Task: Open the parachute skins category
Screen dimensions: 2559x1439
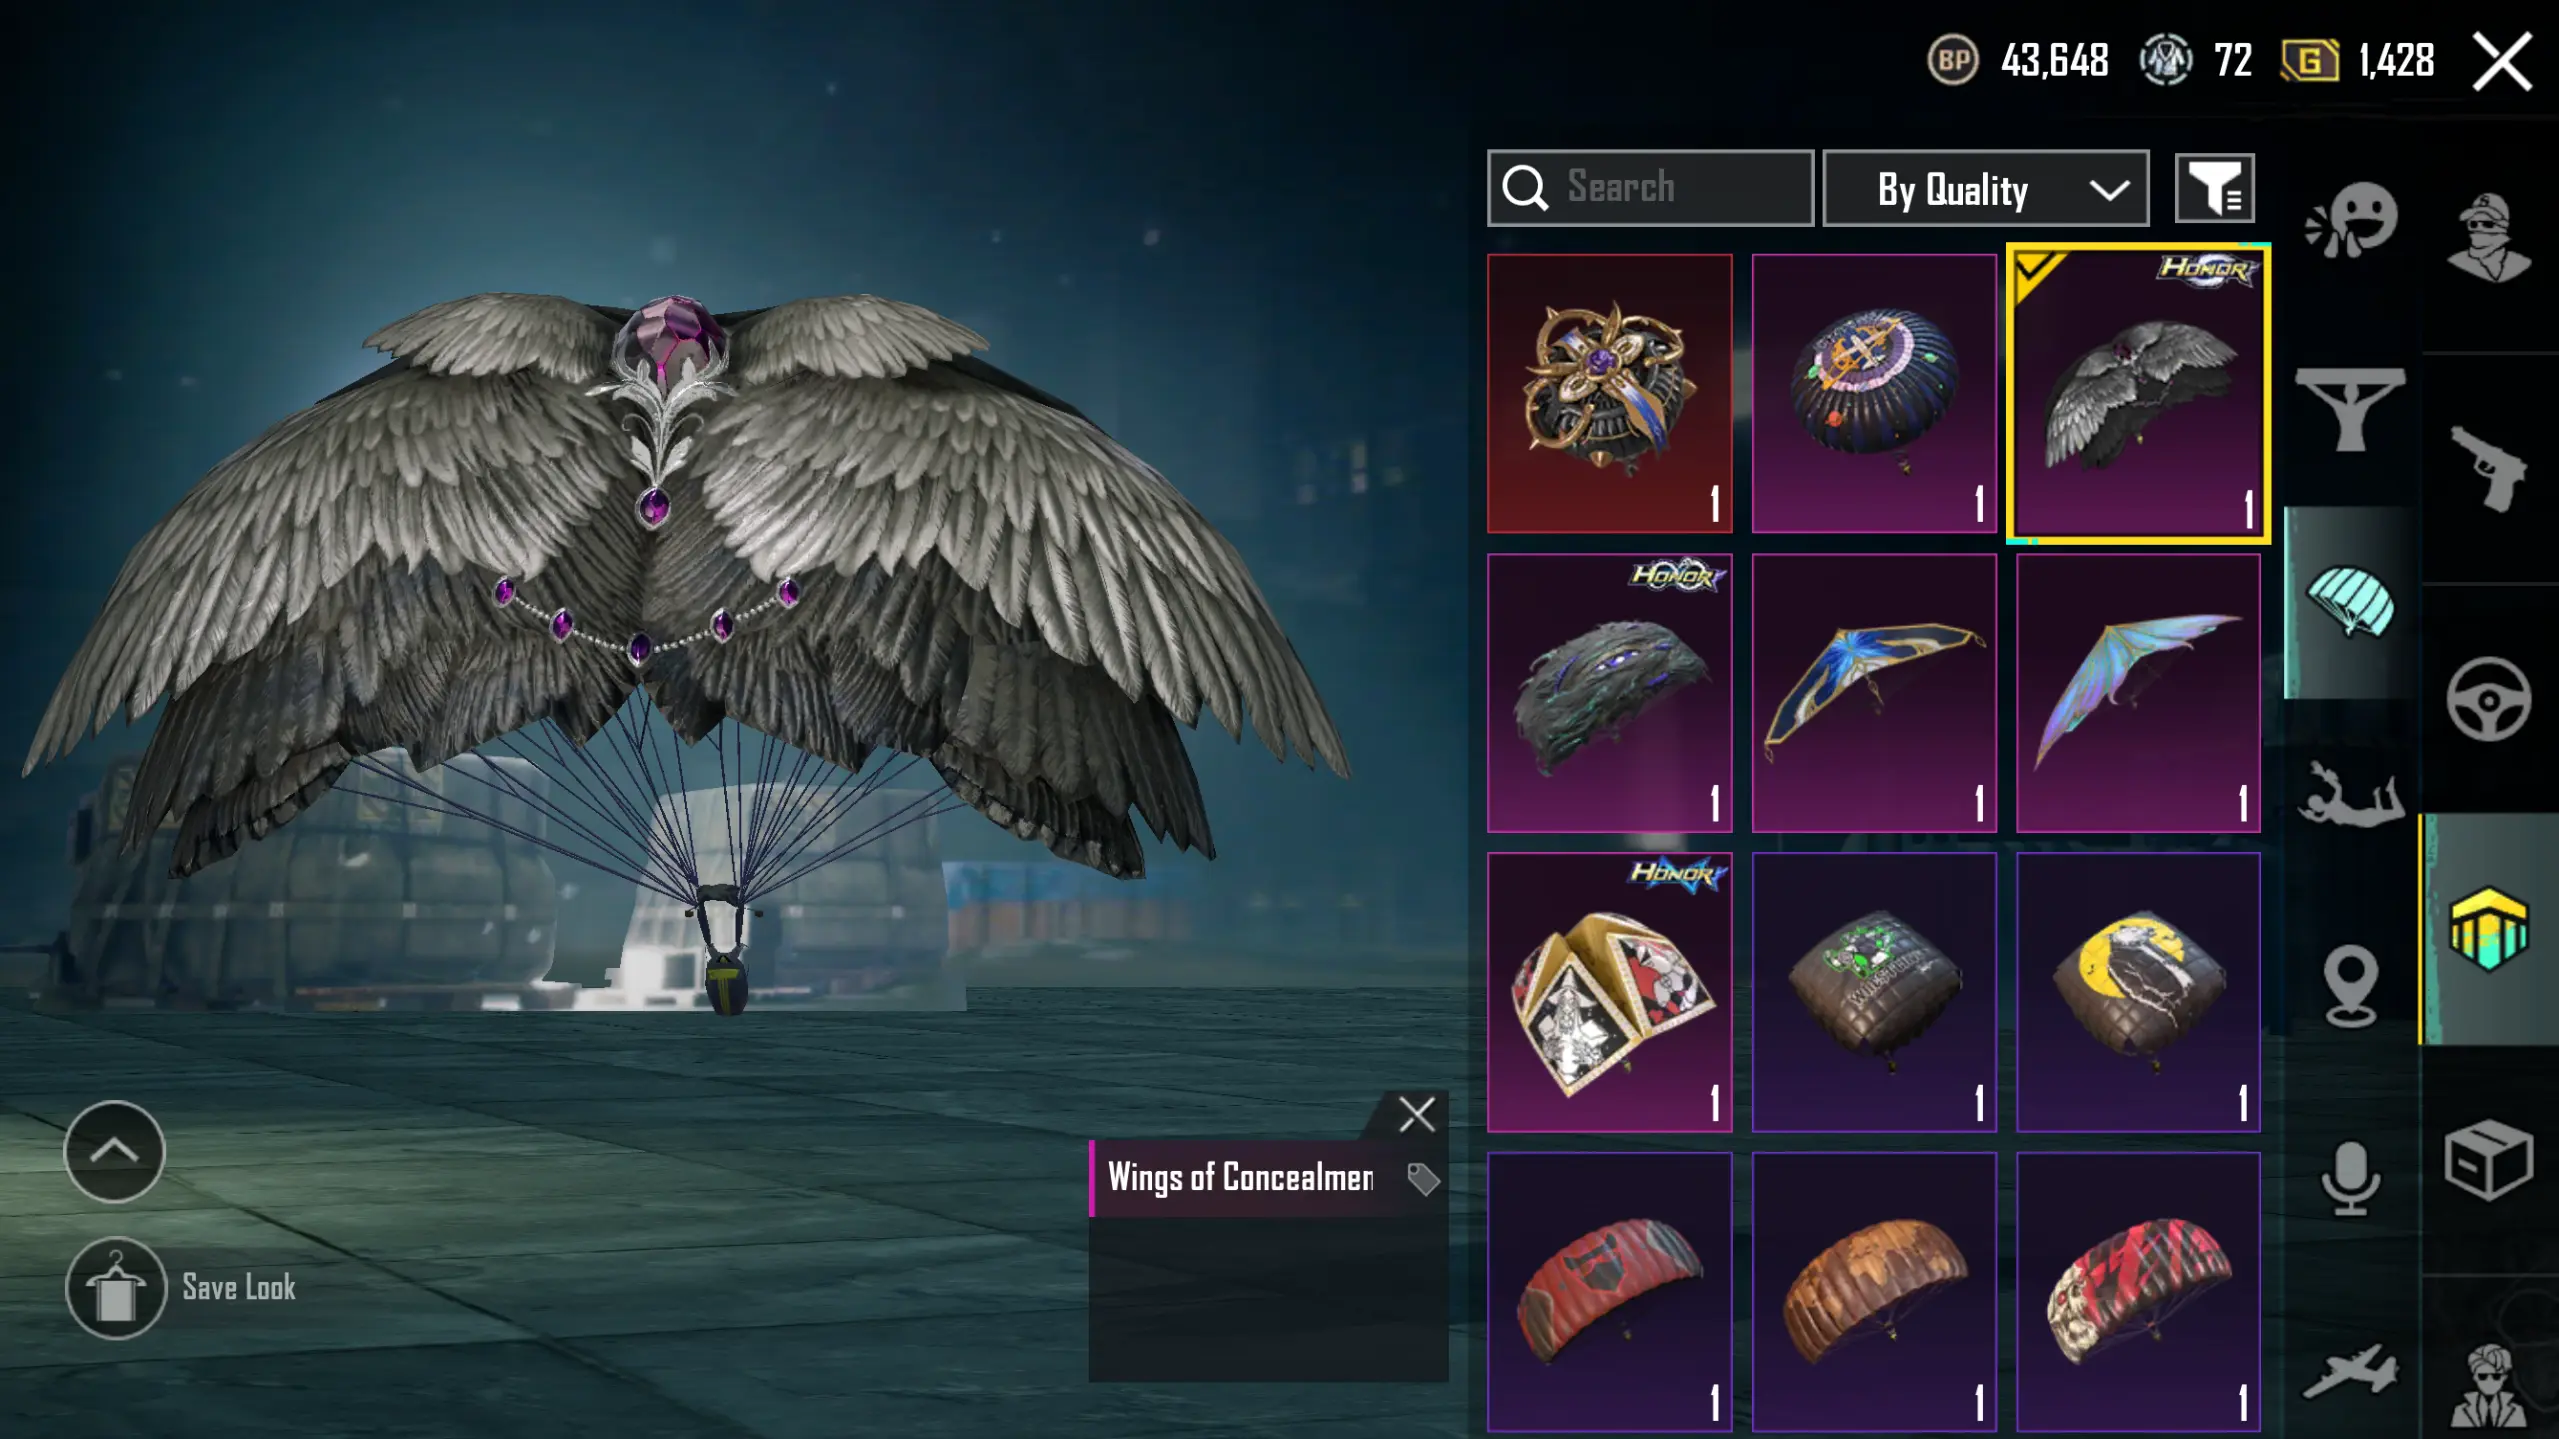Action: pos(2351,601)
